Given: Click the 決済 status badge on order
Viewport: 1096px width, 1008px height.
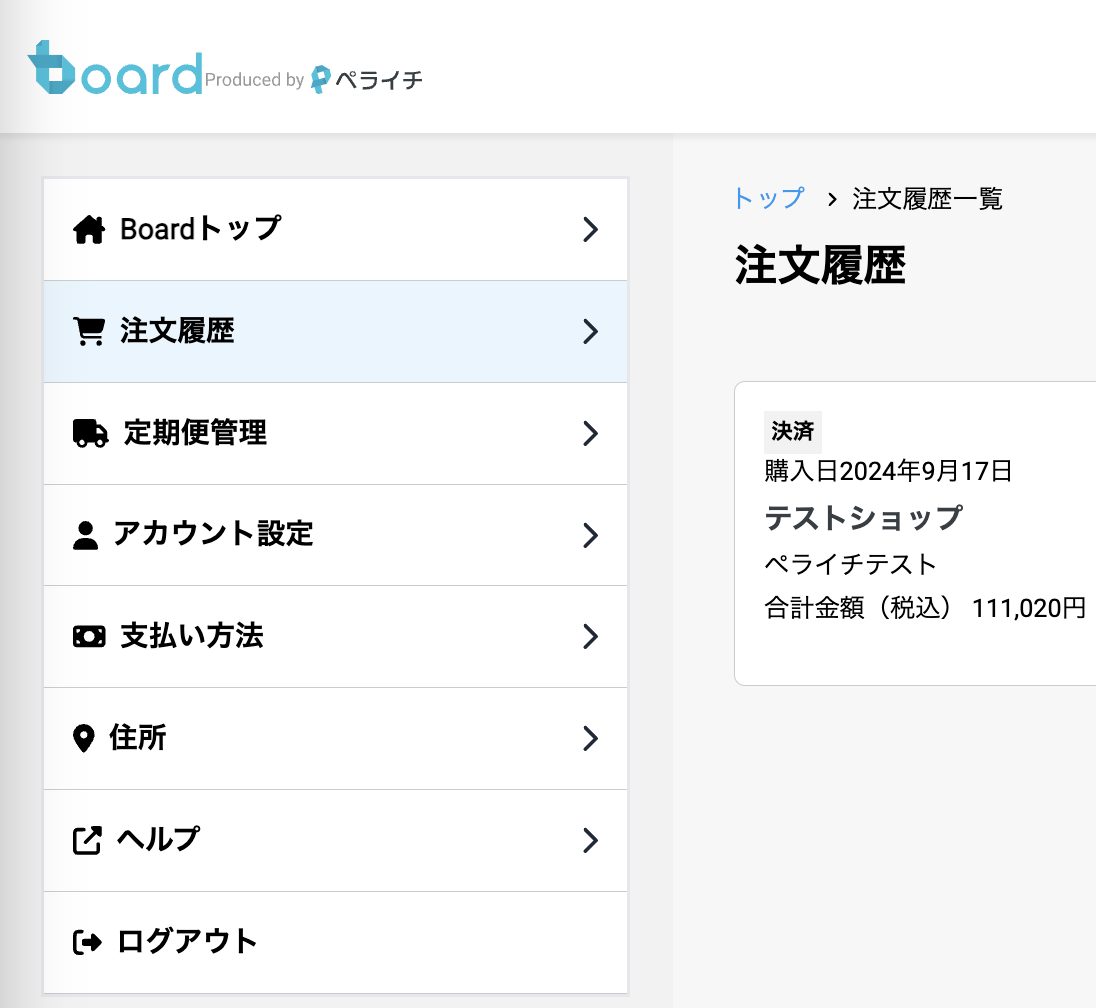Looking at the screenshot, I should click(792, 432).
